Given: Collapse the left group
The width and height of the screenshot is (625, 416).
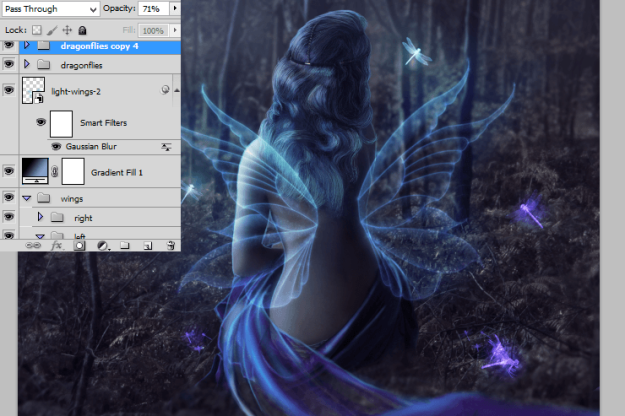Looking at the screenshot, I should click(40, 236).
